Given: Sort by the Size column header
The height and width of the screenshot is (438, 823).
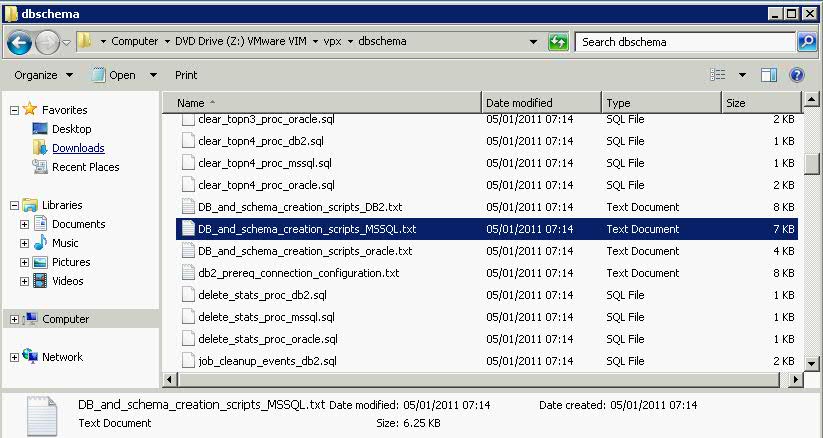Looking at the screenshot, I should [762, 103].
